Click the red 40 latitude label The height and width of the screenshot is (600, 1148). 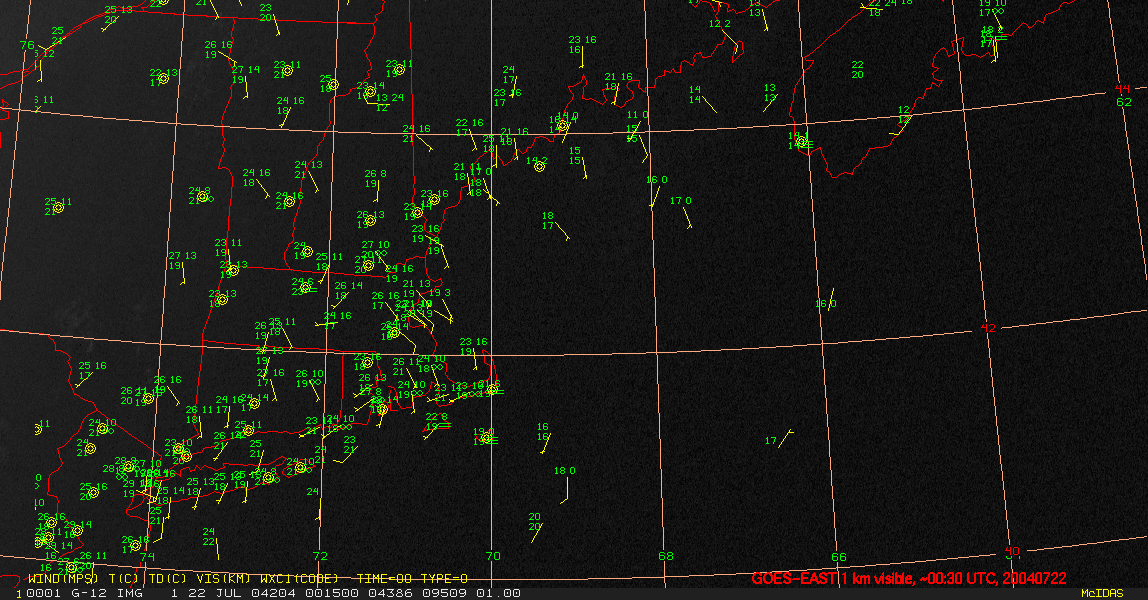coord(1012,550)
